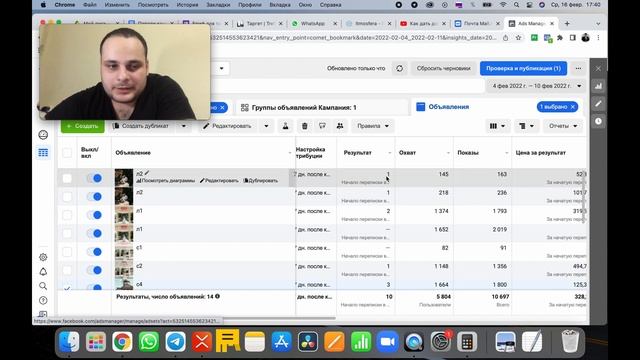640x360 pixels.
Task: Switch off ad л1 with reach 1 652
Action: coord(94,233)
